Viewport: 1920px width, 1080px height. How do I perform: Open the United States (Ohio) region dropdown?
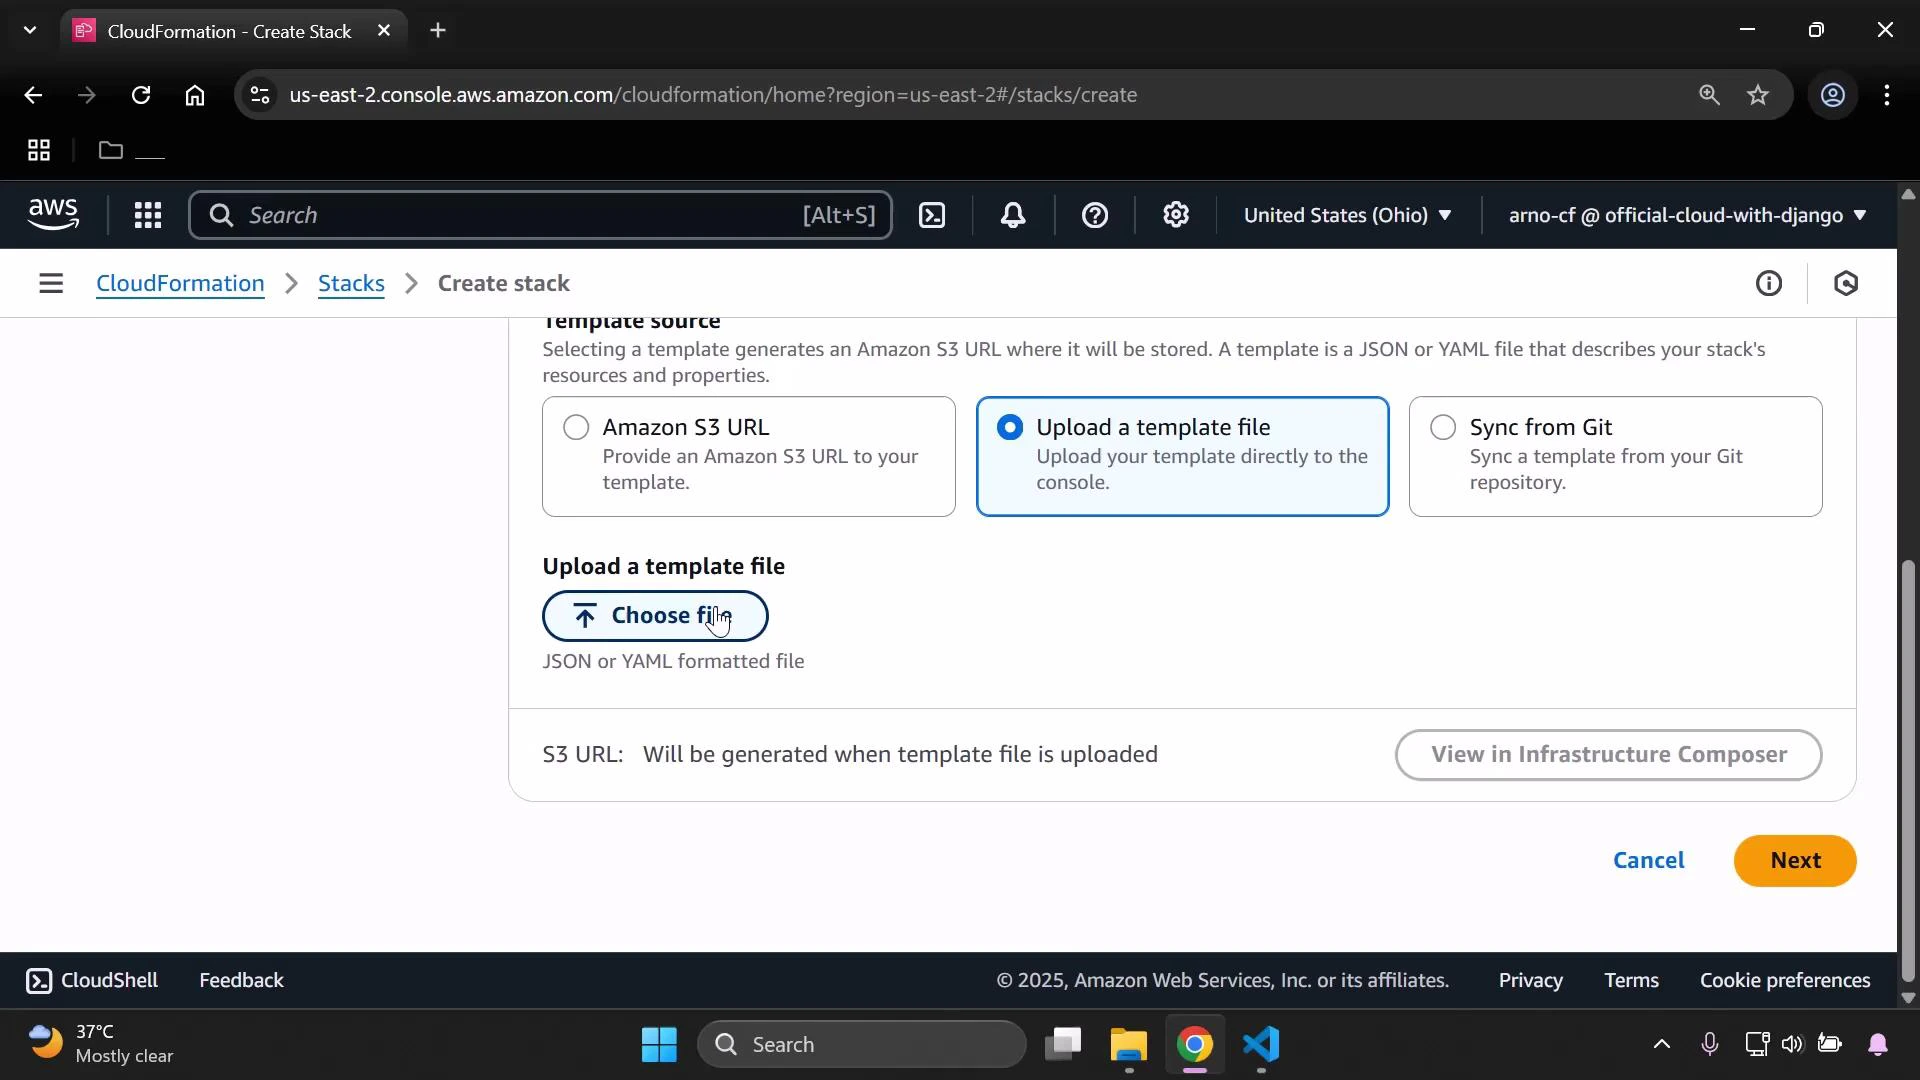click(1347, 215)
